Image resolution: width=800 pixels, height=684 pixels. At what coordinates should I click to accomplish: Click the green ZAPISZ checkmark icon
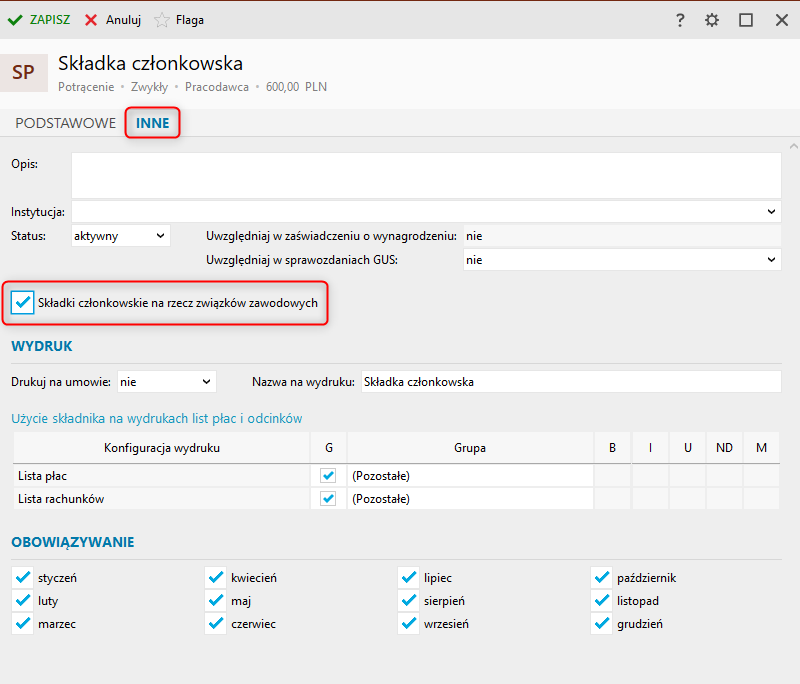point(15,20)
